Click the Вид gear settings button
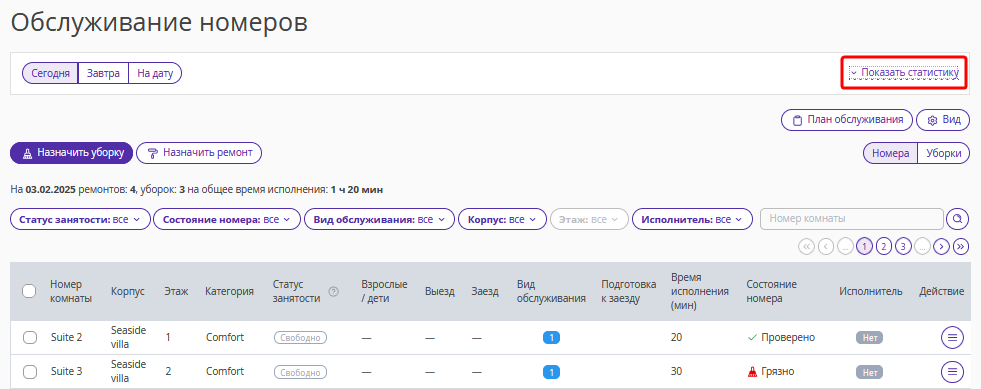This screenshot has width=981, height=389. click(942, 119)
